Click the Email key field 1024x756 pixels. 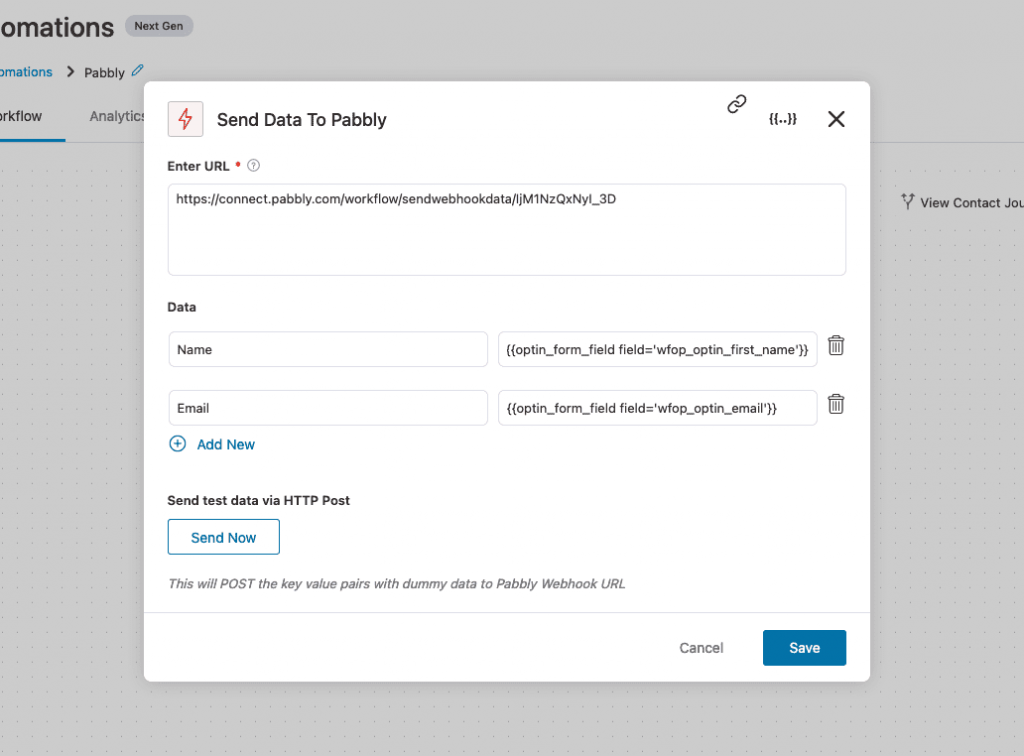[x=328, y=408]
